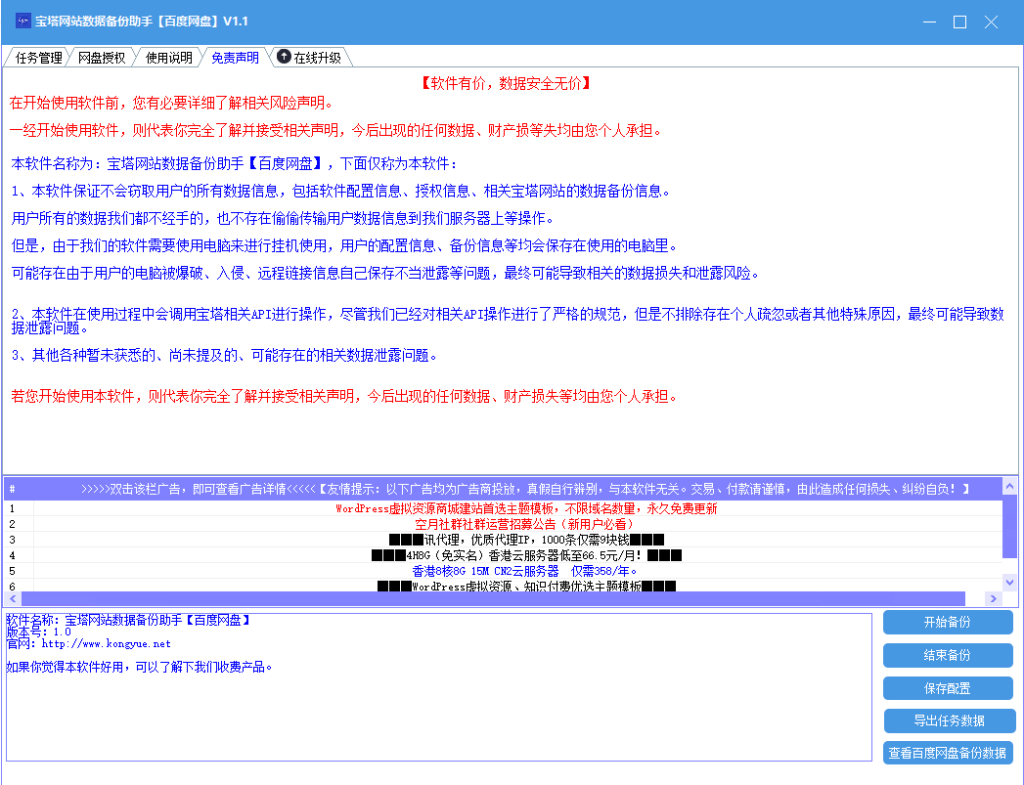The width and height of the screenshot is (1024, 785).
Task: Open the 在线升级 tab
Action: pos(310,57)
